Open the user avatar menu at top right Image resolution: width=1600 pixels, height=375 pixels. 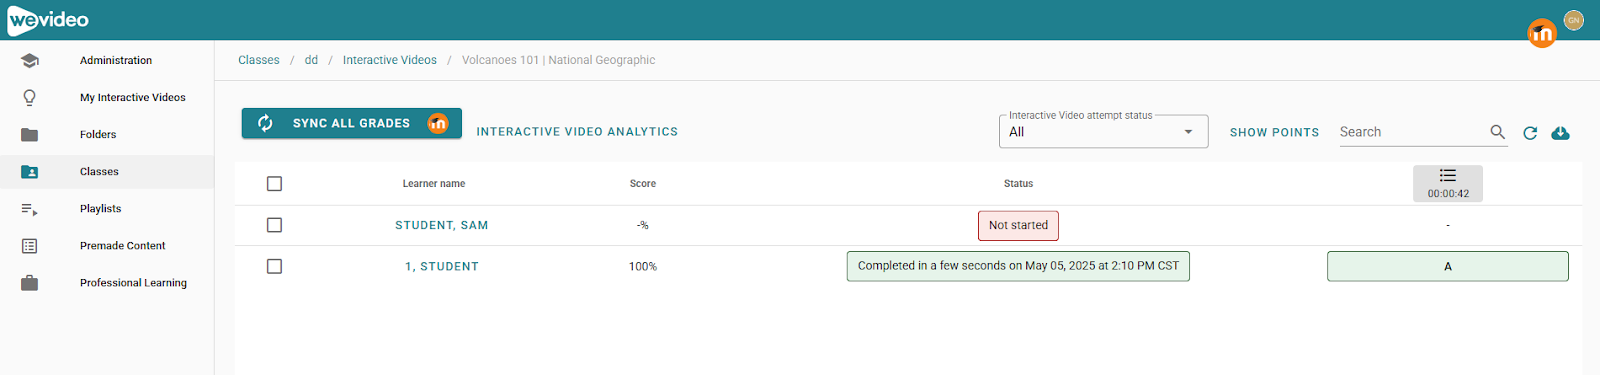point(1574,20)
